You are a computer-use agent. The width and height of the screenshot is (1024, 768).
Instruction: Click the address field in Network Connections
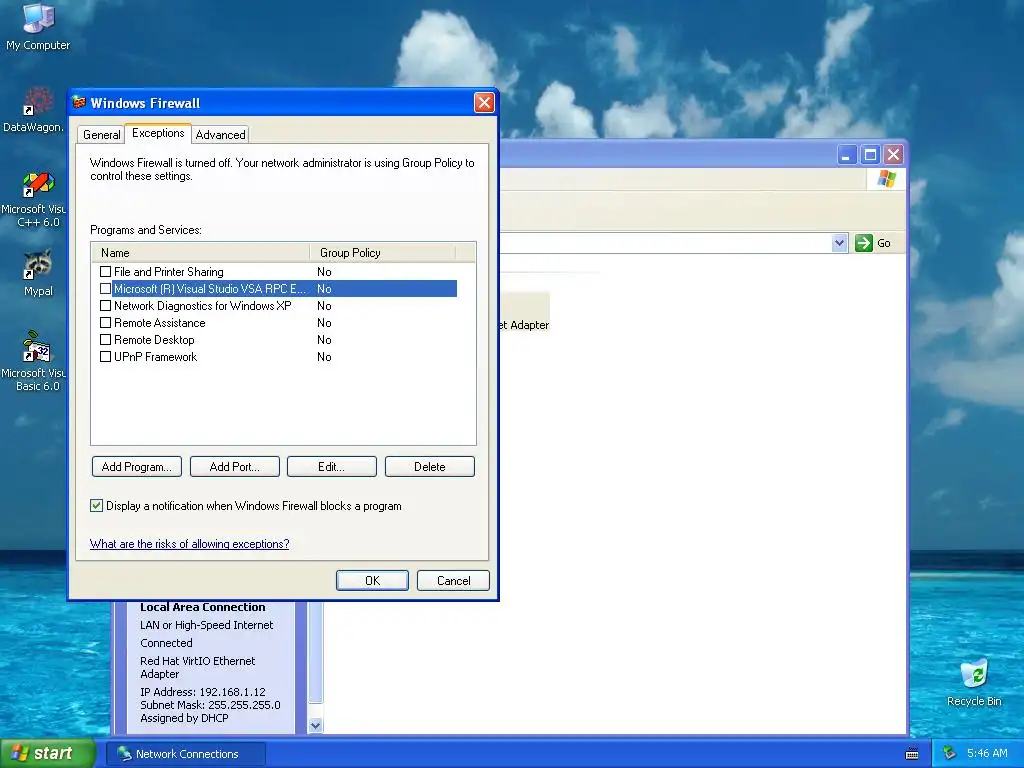(665, 243)
